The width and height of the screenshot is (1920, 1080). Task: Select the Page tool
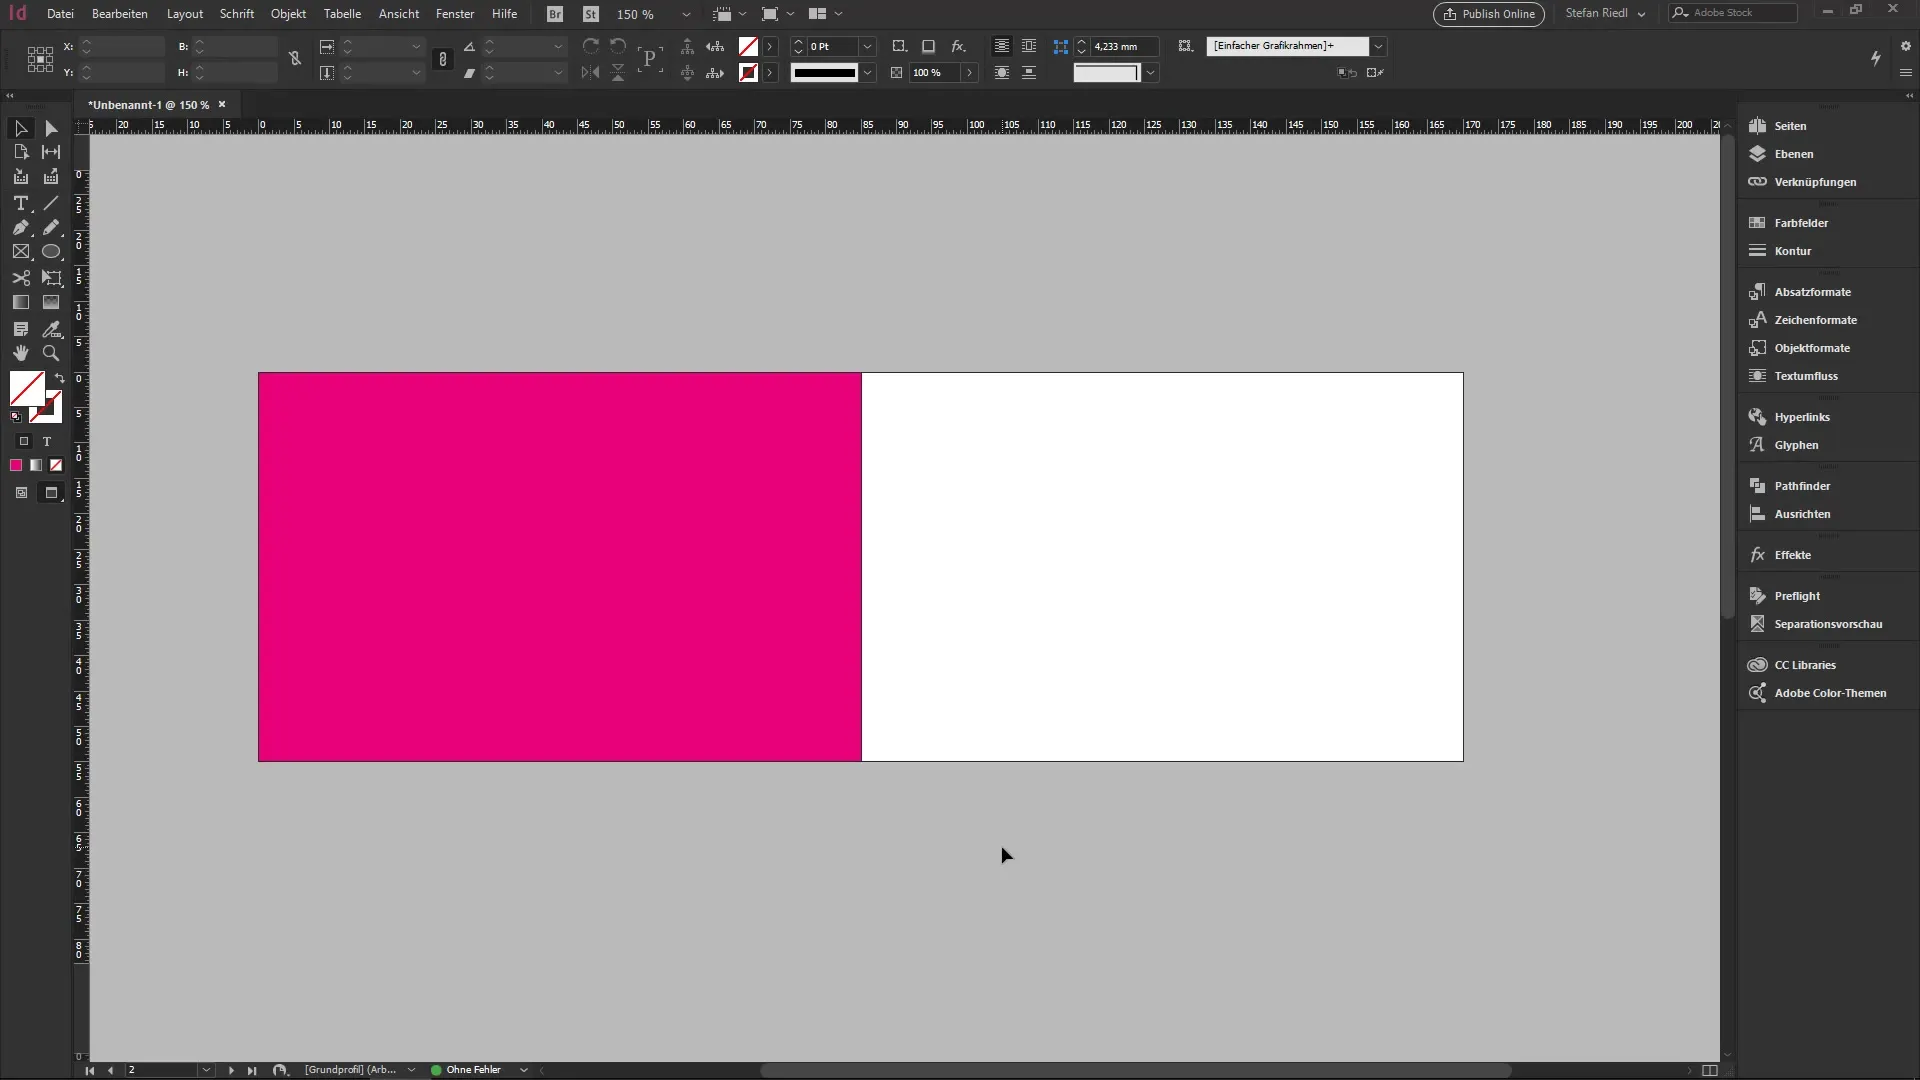click(x=20, y=152)
